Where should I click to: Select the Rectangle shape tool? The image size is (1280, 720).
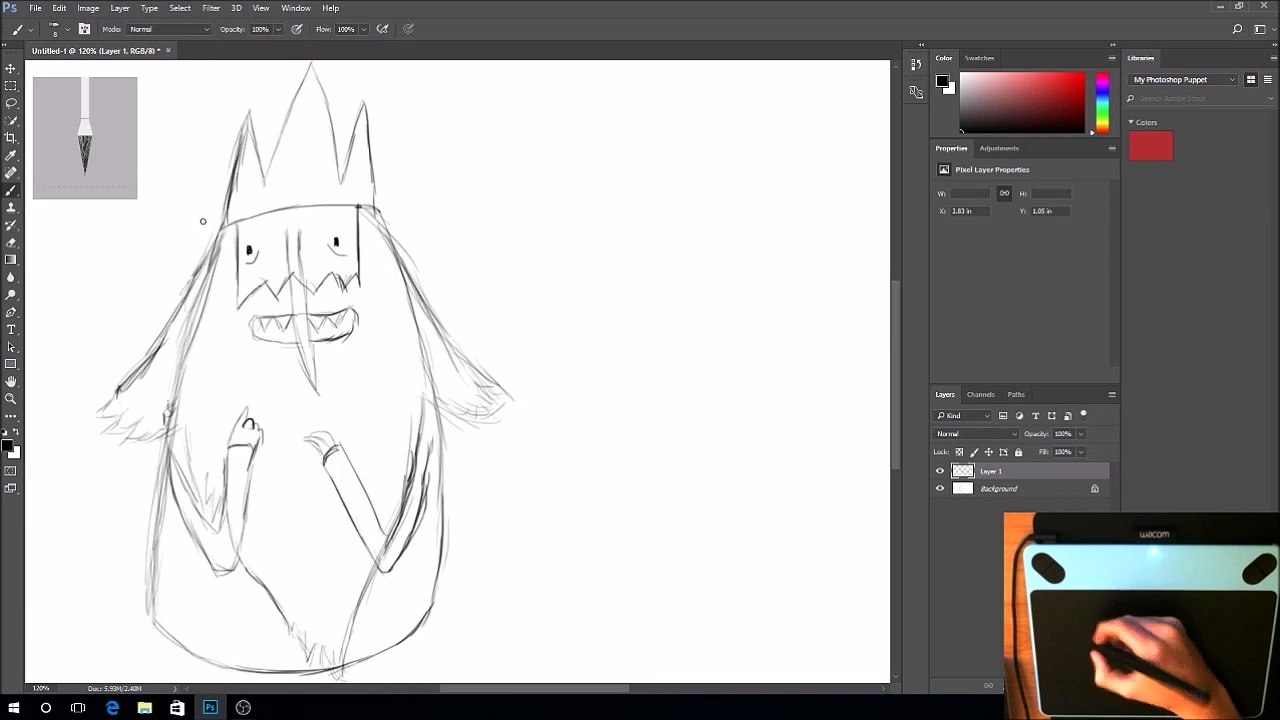pos(11,364)
